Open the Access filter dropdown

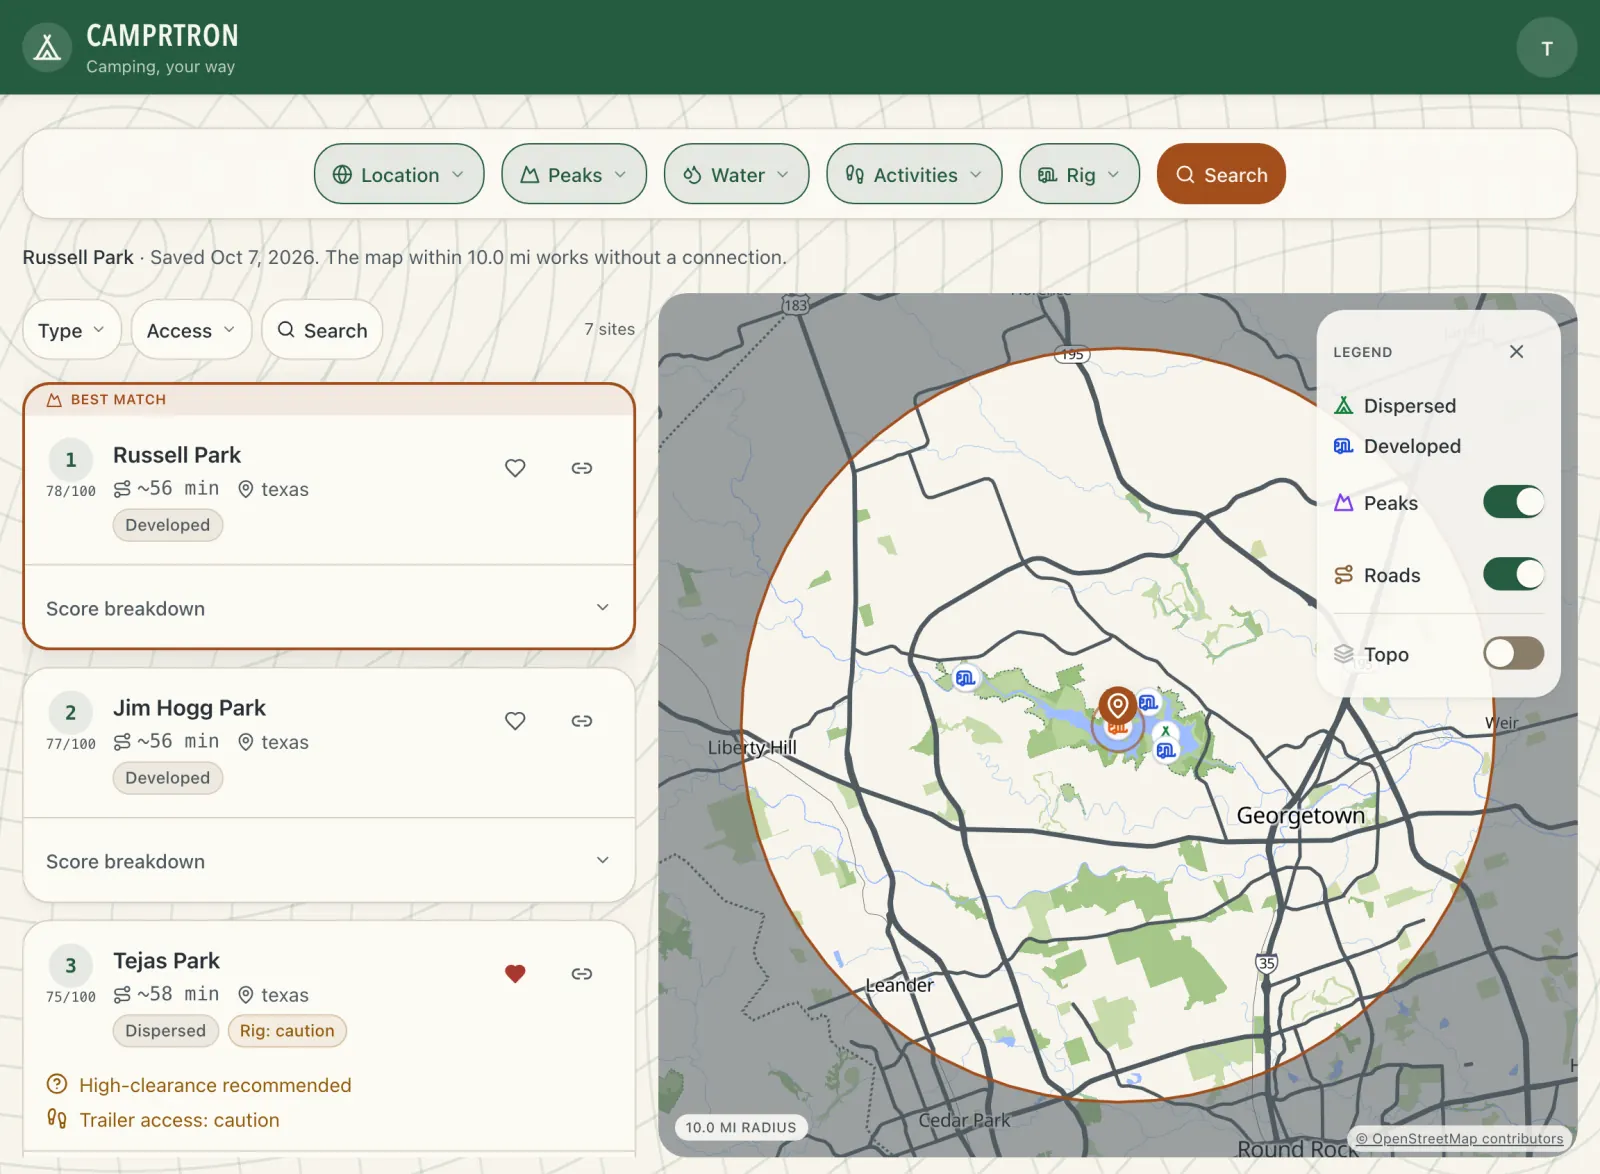[191, 330]
